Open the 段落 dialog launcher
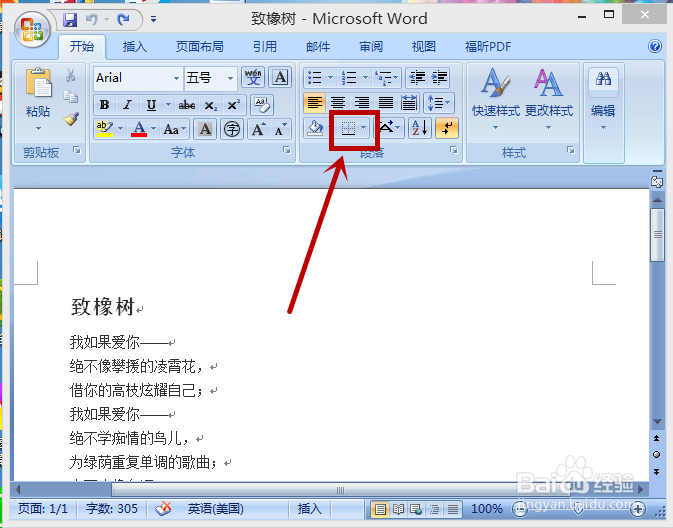This screenshot has height=528, width=673. [454, 150]
